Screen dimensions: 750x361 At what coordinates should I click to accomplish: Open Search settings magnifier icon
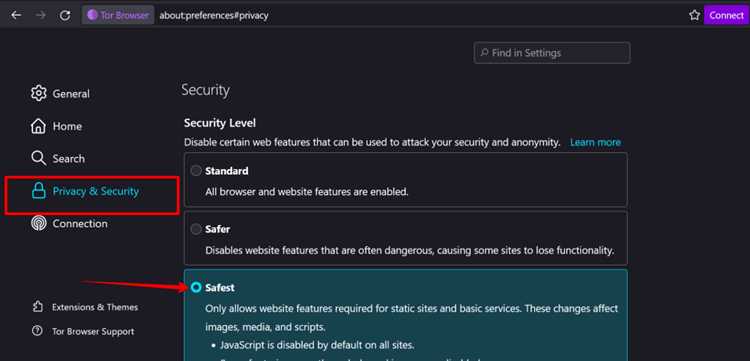click(38, 158)
